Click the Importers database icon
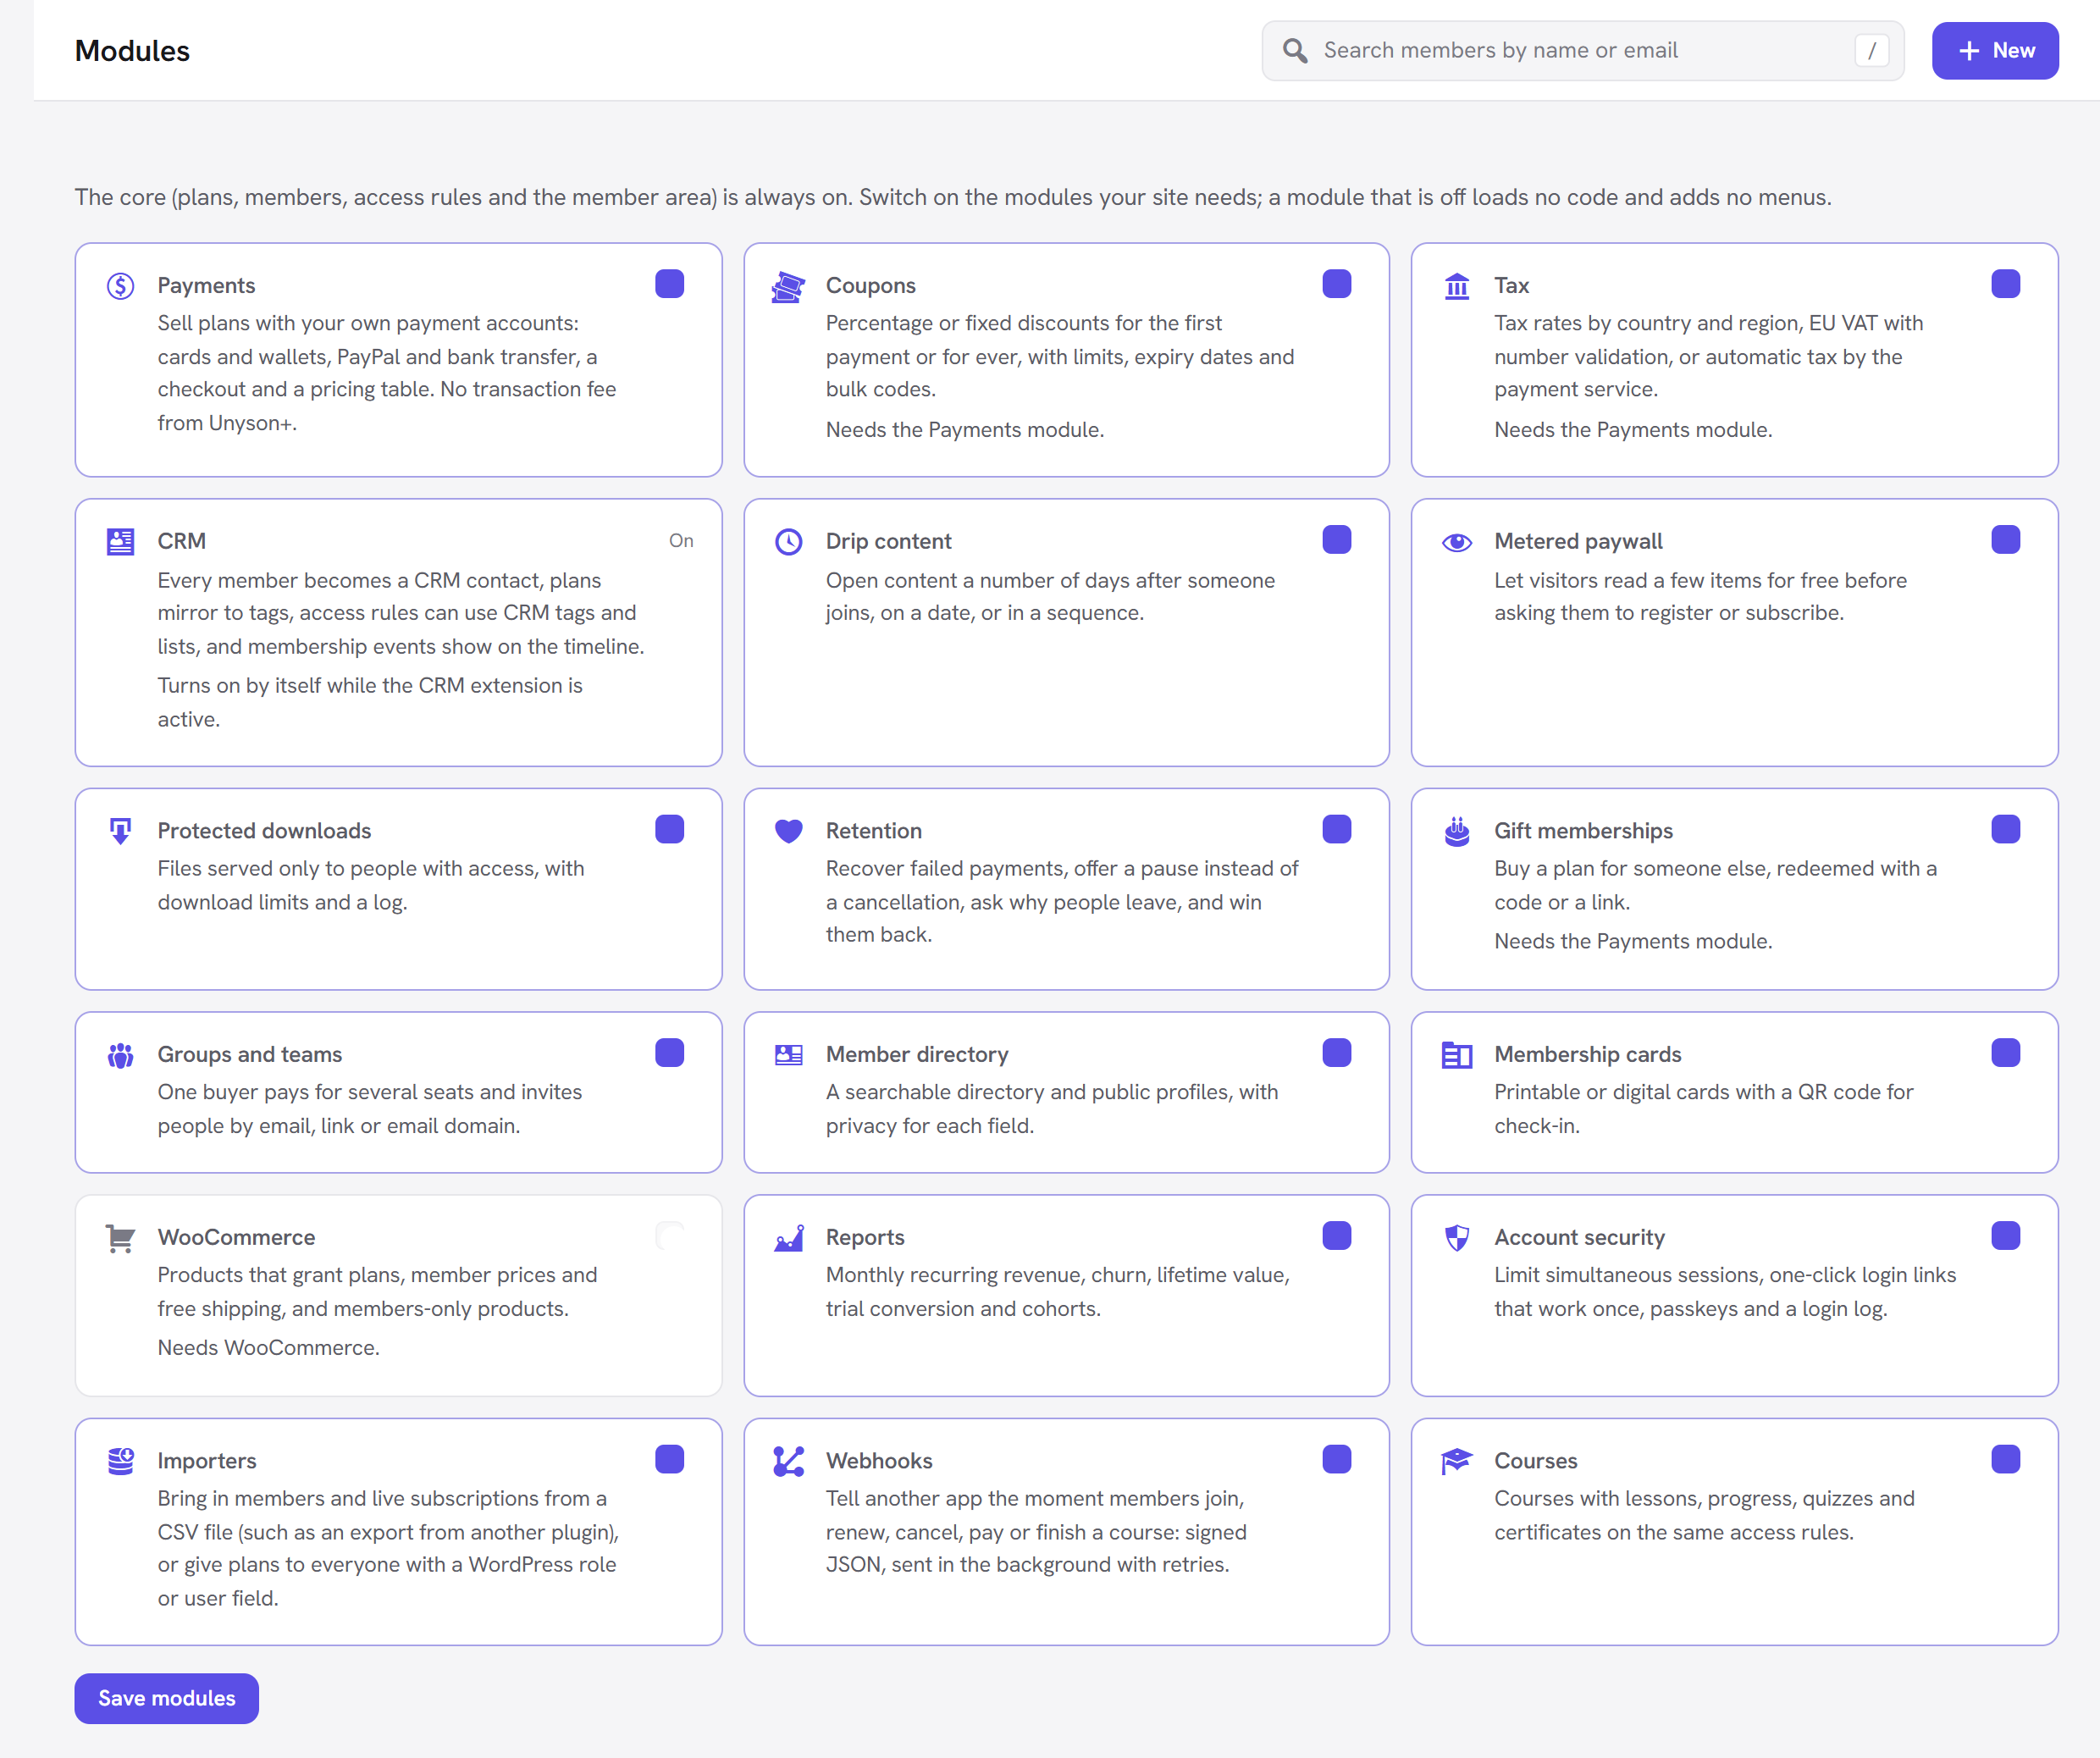 click(x=120, y=1461)
